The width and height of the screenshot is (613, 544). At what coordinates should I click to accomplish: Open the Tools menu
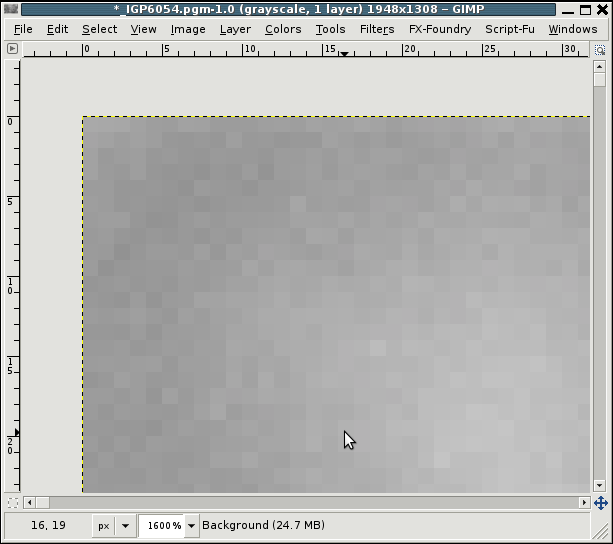click(x=330, y=29)
